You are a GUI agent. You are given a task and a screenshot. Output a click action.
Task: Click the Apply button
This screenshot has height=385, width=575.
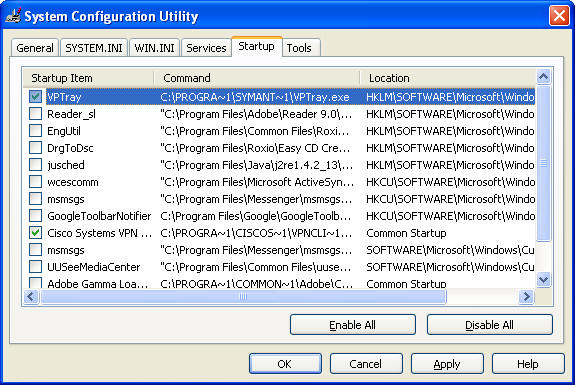[447, 364]
